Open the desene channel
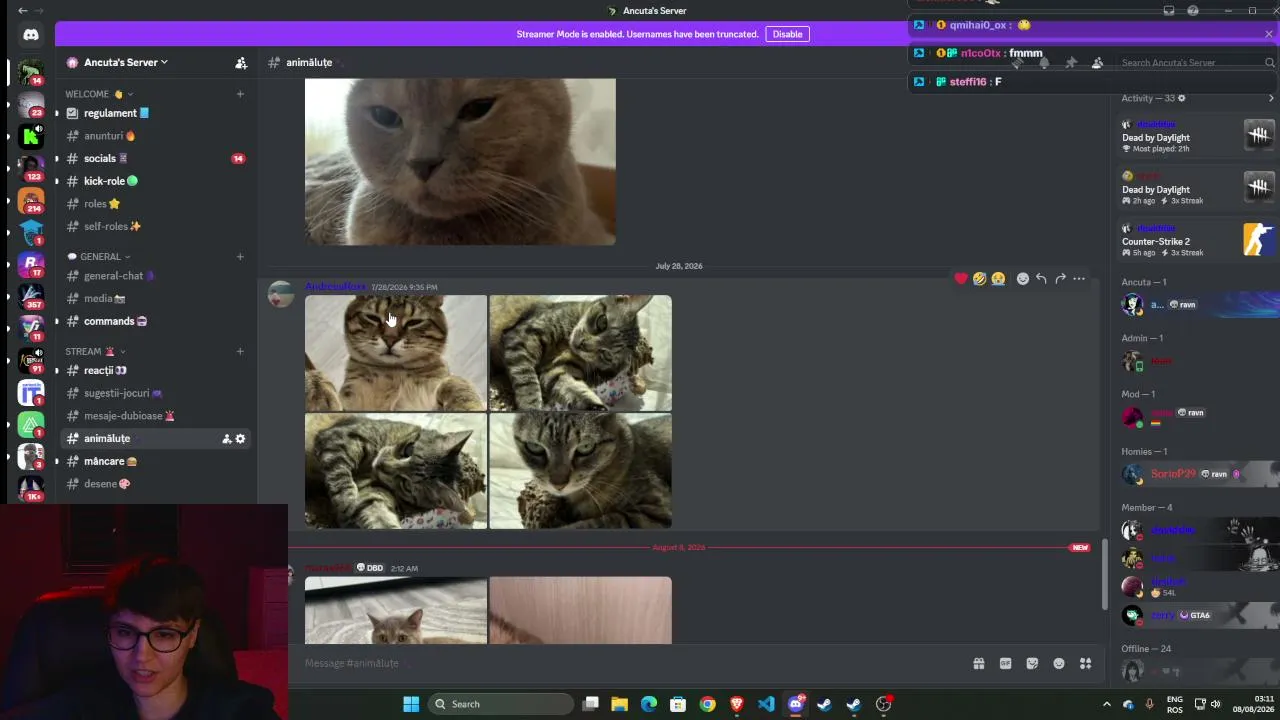 (157, 484)
